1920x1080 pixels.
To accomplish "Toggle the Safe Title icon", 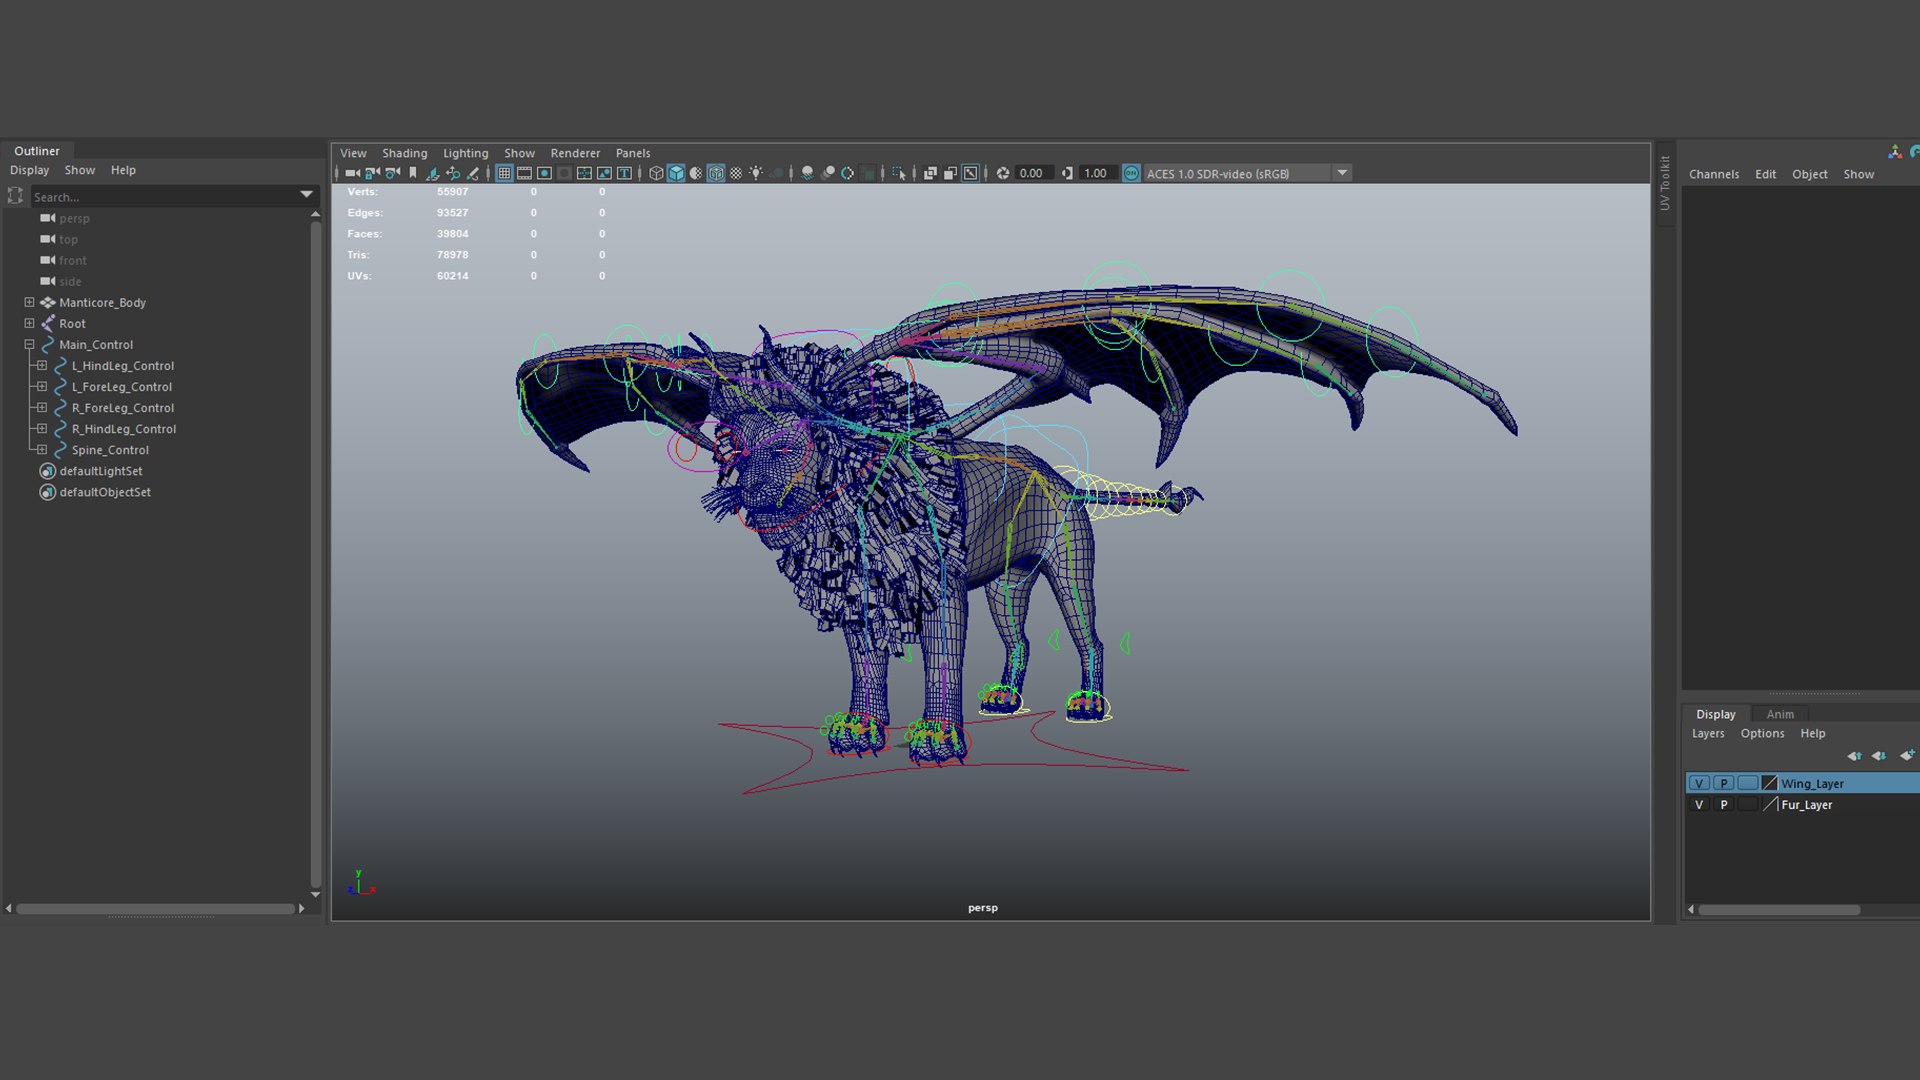I will pyautogui.click(x=624, y=173).
